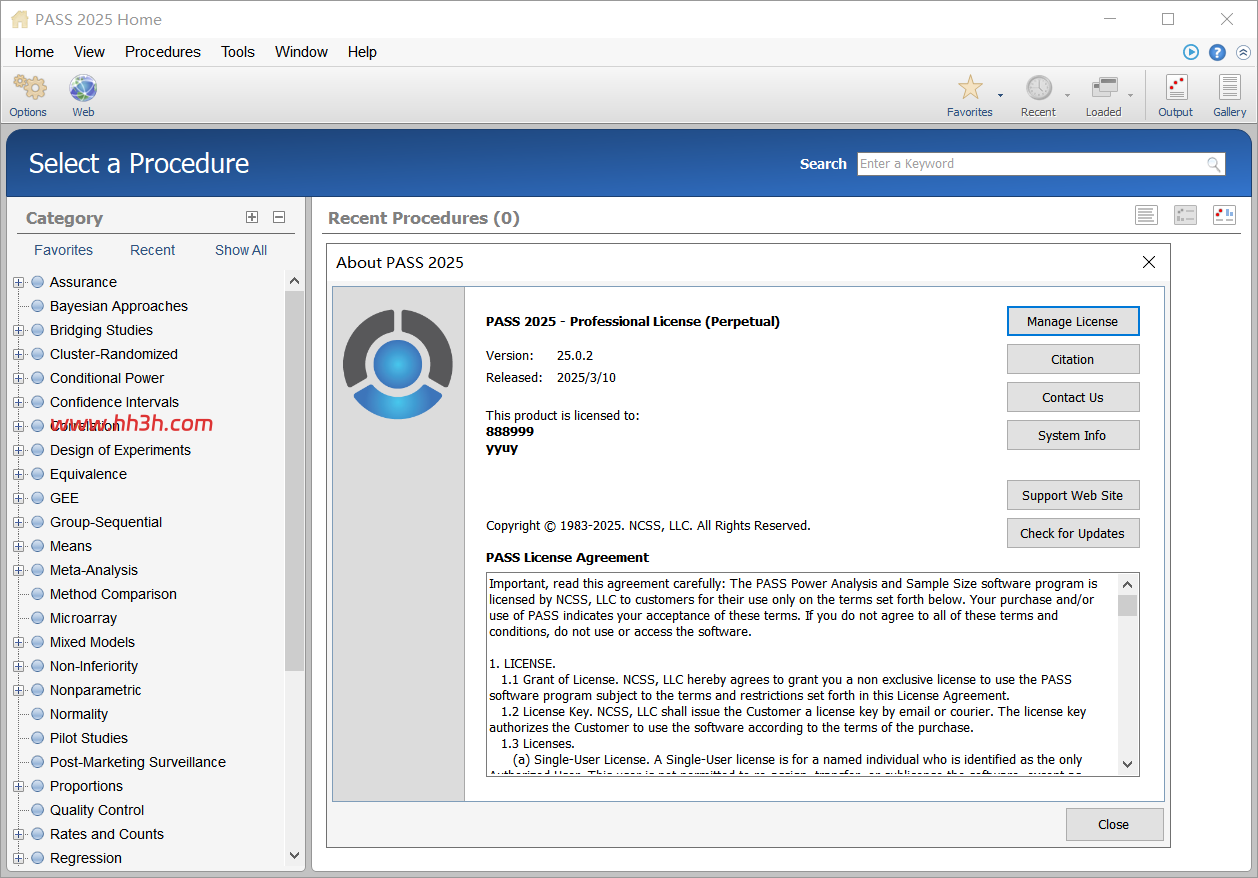Expand the Group-Sequential tree node
The height and width of the screenshot is (878, 1258).
(18, 522)
